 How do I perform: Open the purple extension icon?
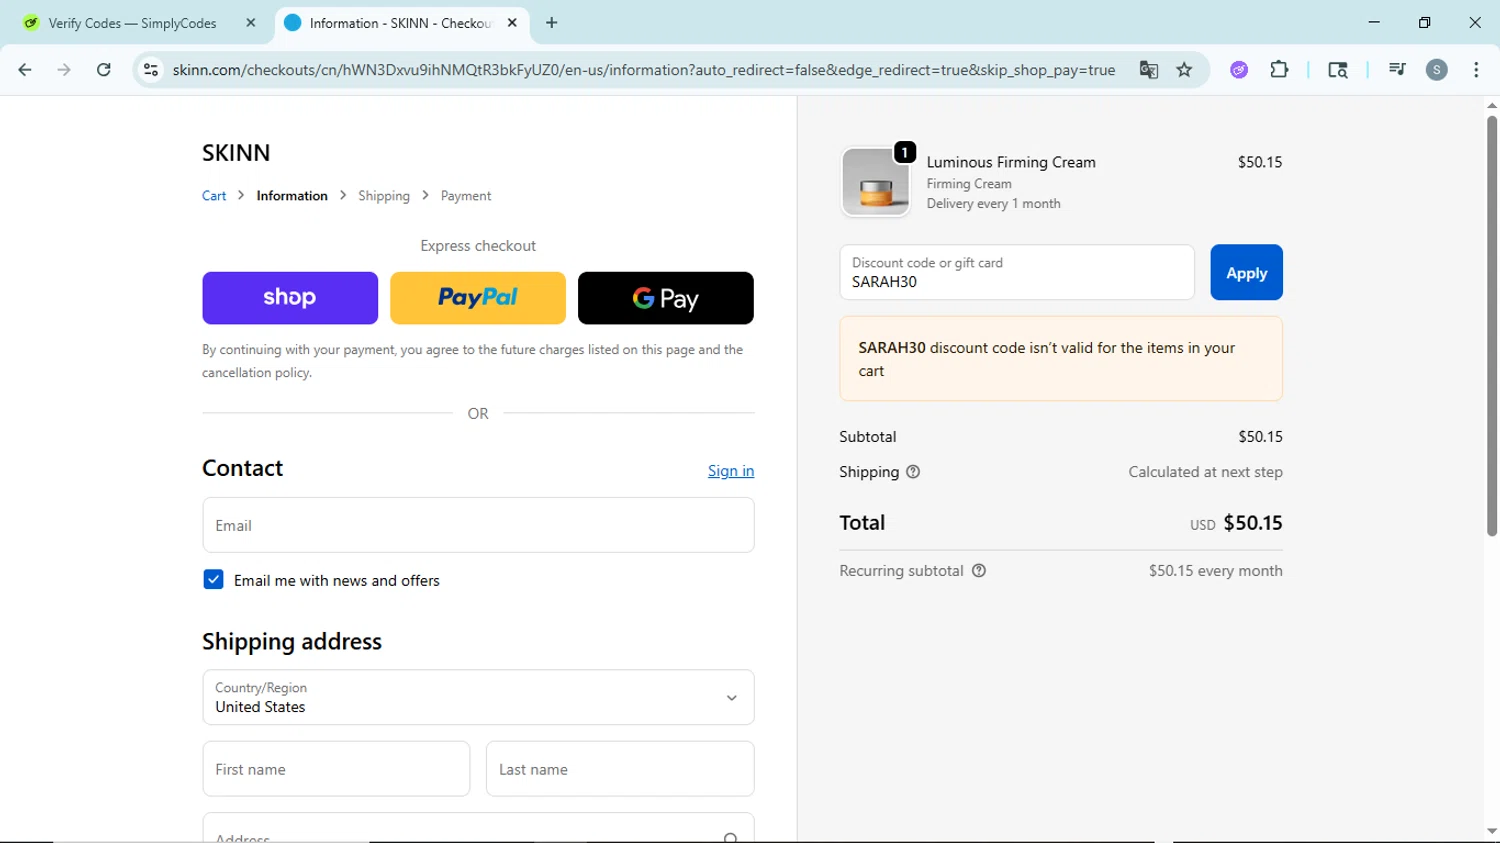pos(1239,70)
